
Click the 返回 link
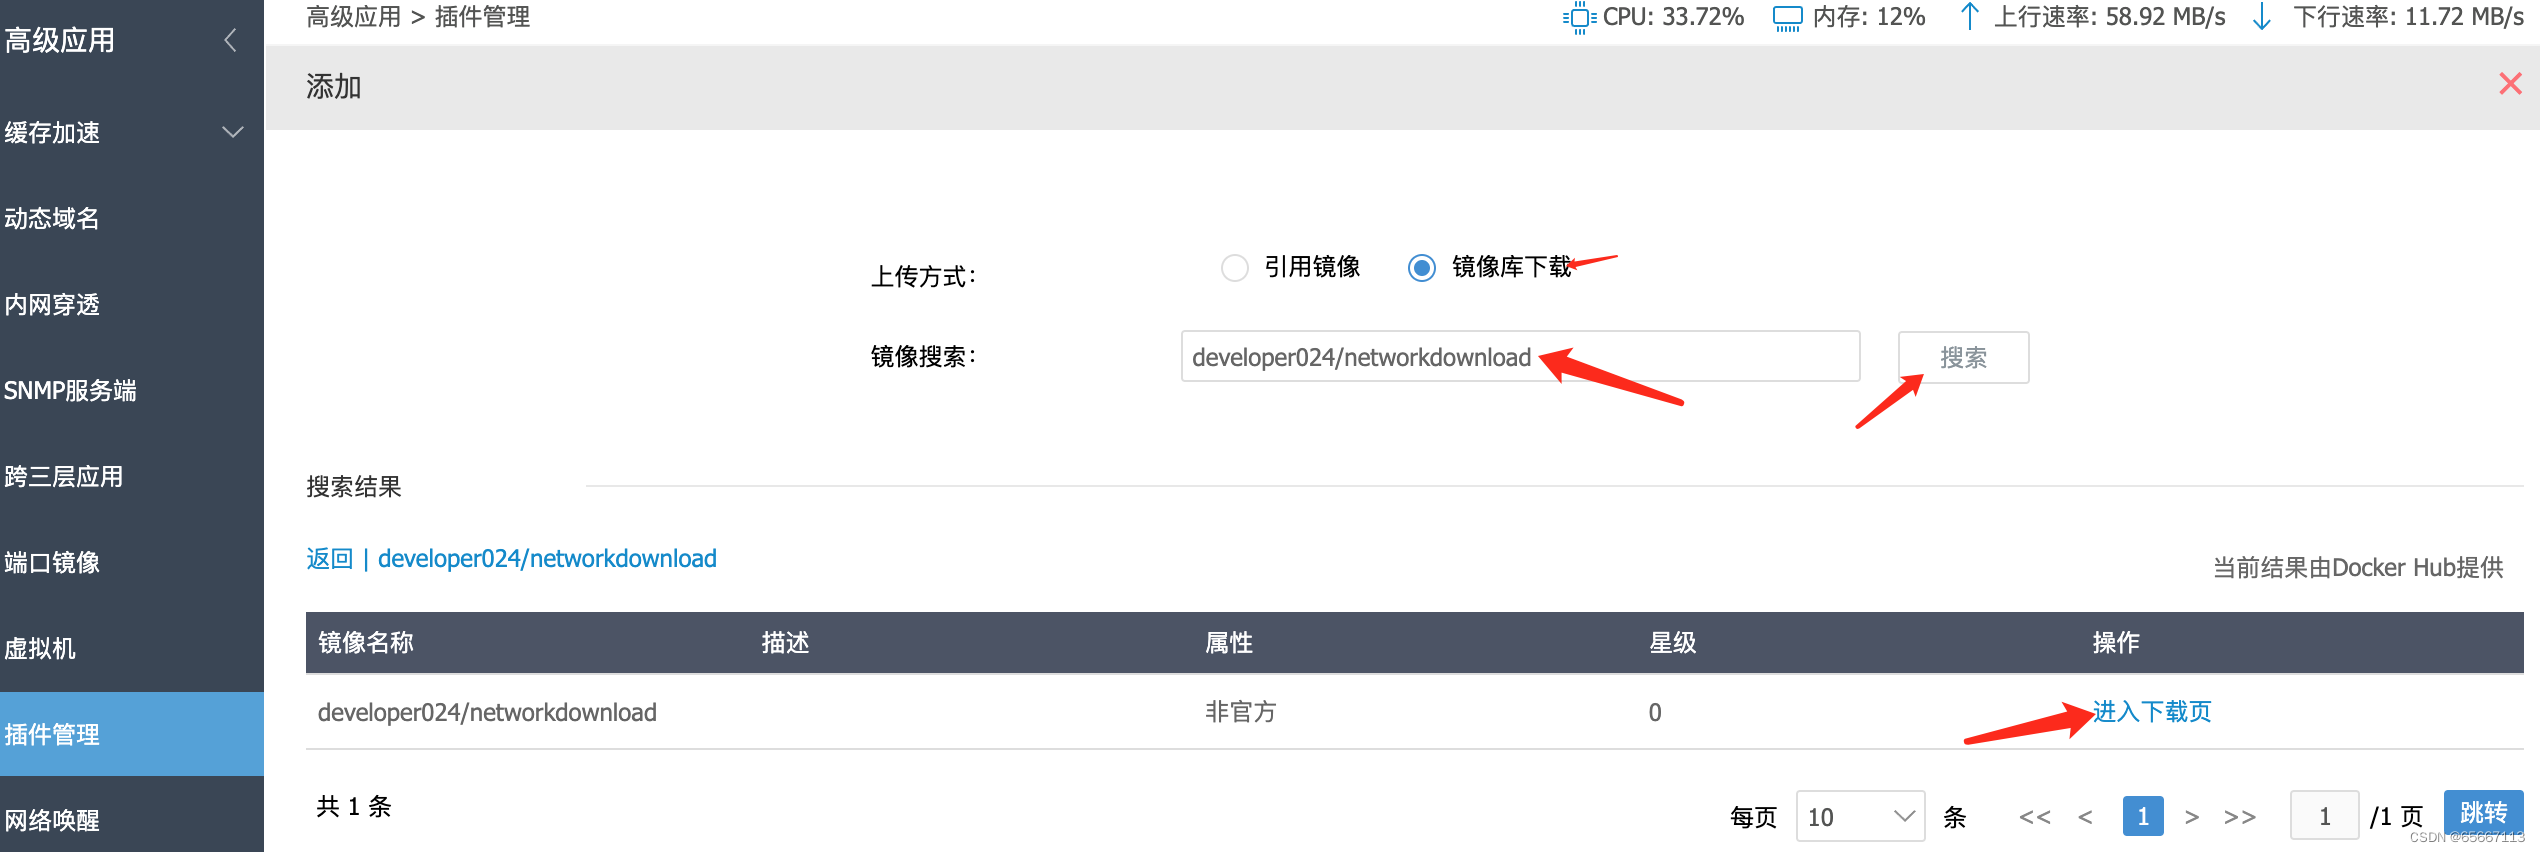(330, 558)
